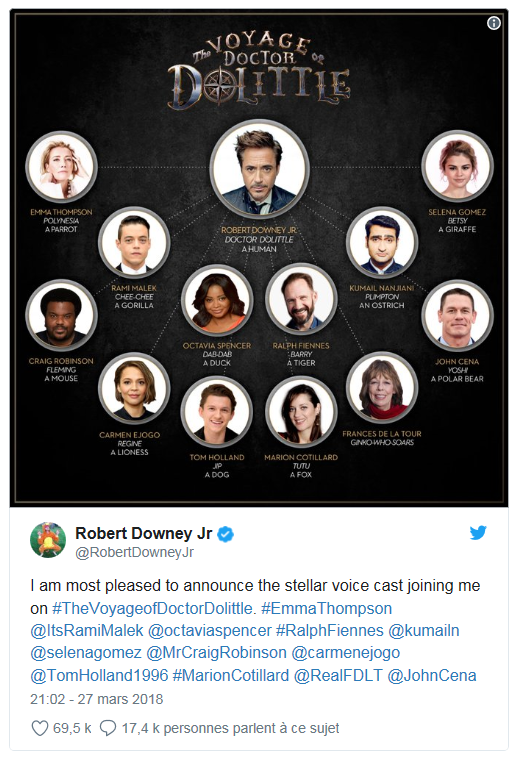Click the info icon on the image
The image size is (519, 761).
tap(494, 23)
